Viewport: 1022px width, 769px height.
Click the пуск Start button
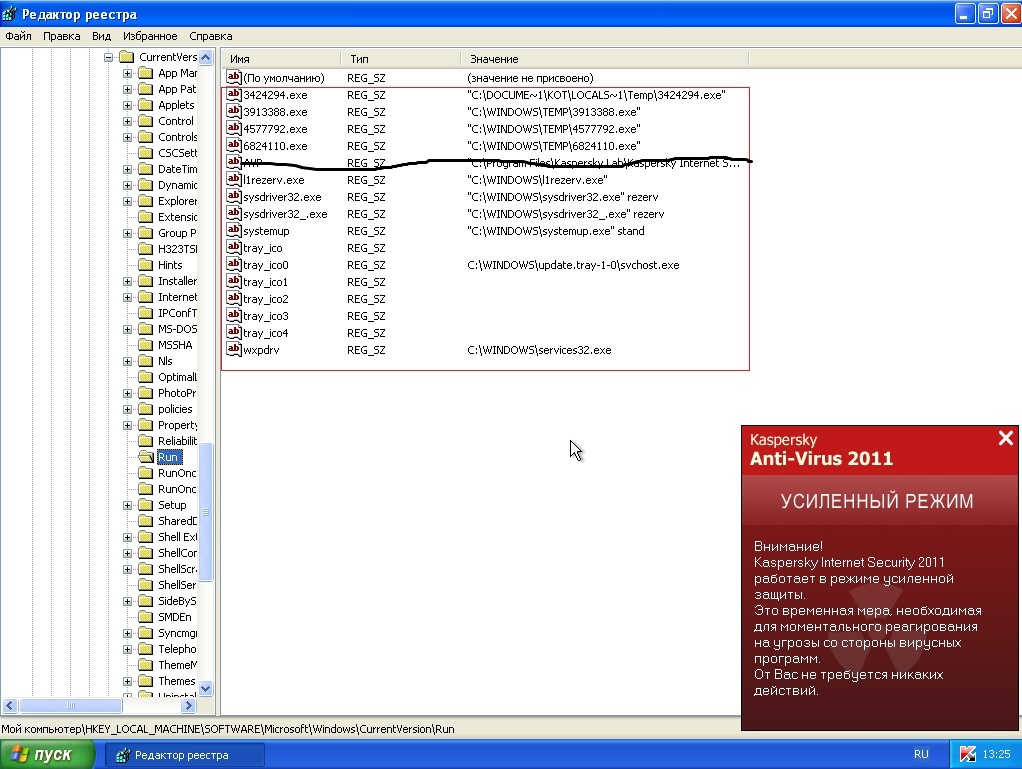point(48,754)
